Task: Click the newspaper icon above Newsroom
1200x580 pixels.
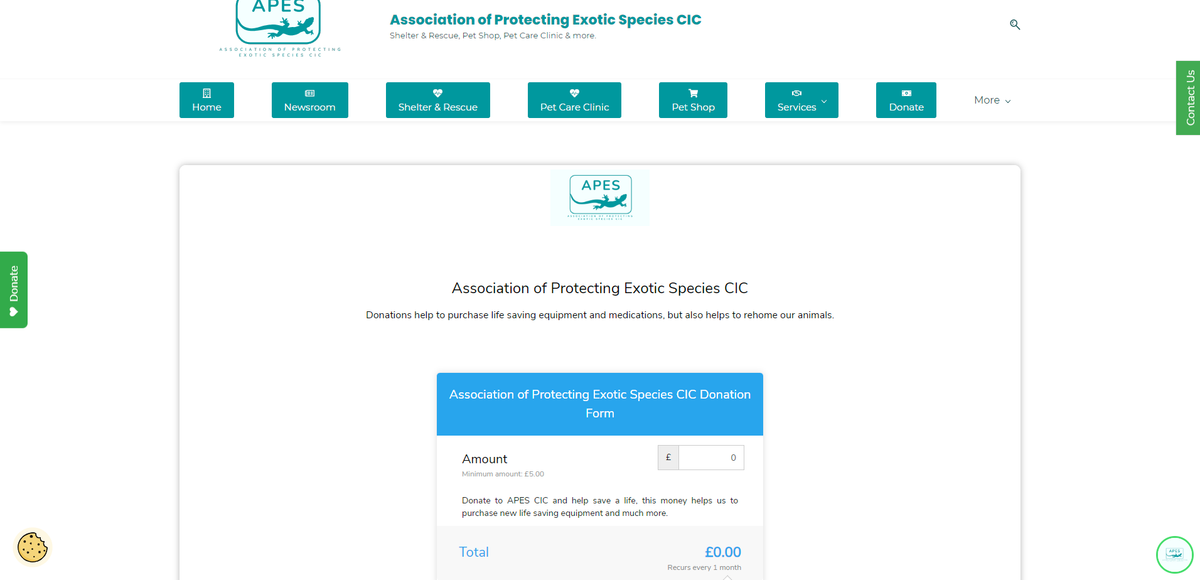Action: 310,93
